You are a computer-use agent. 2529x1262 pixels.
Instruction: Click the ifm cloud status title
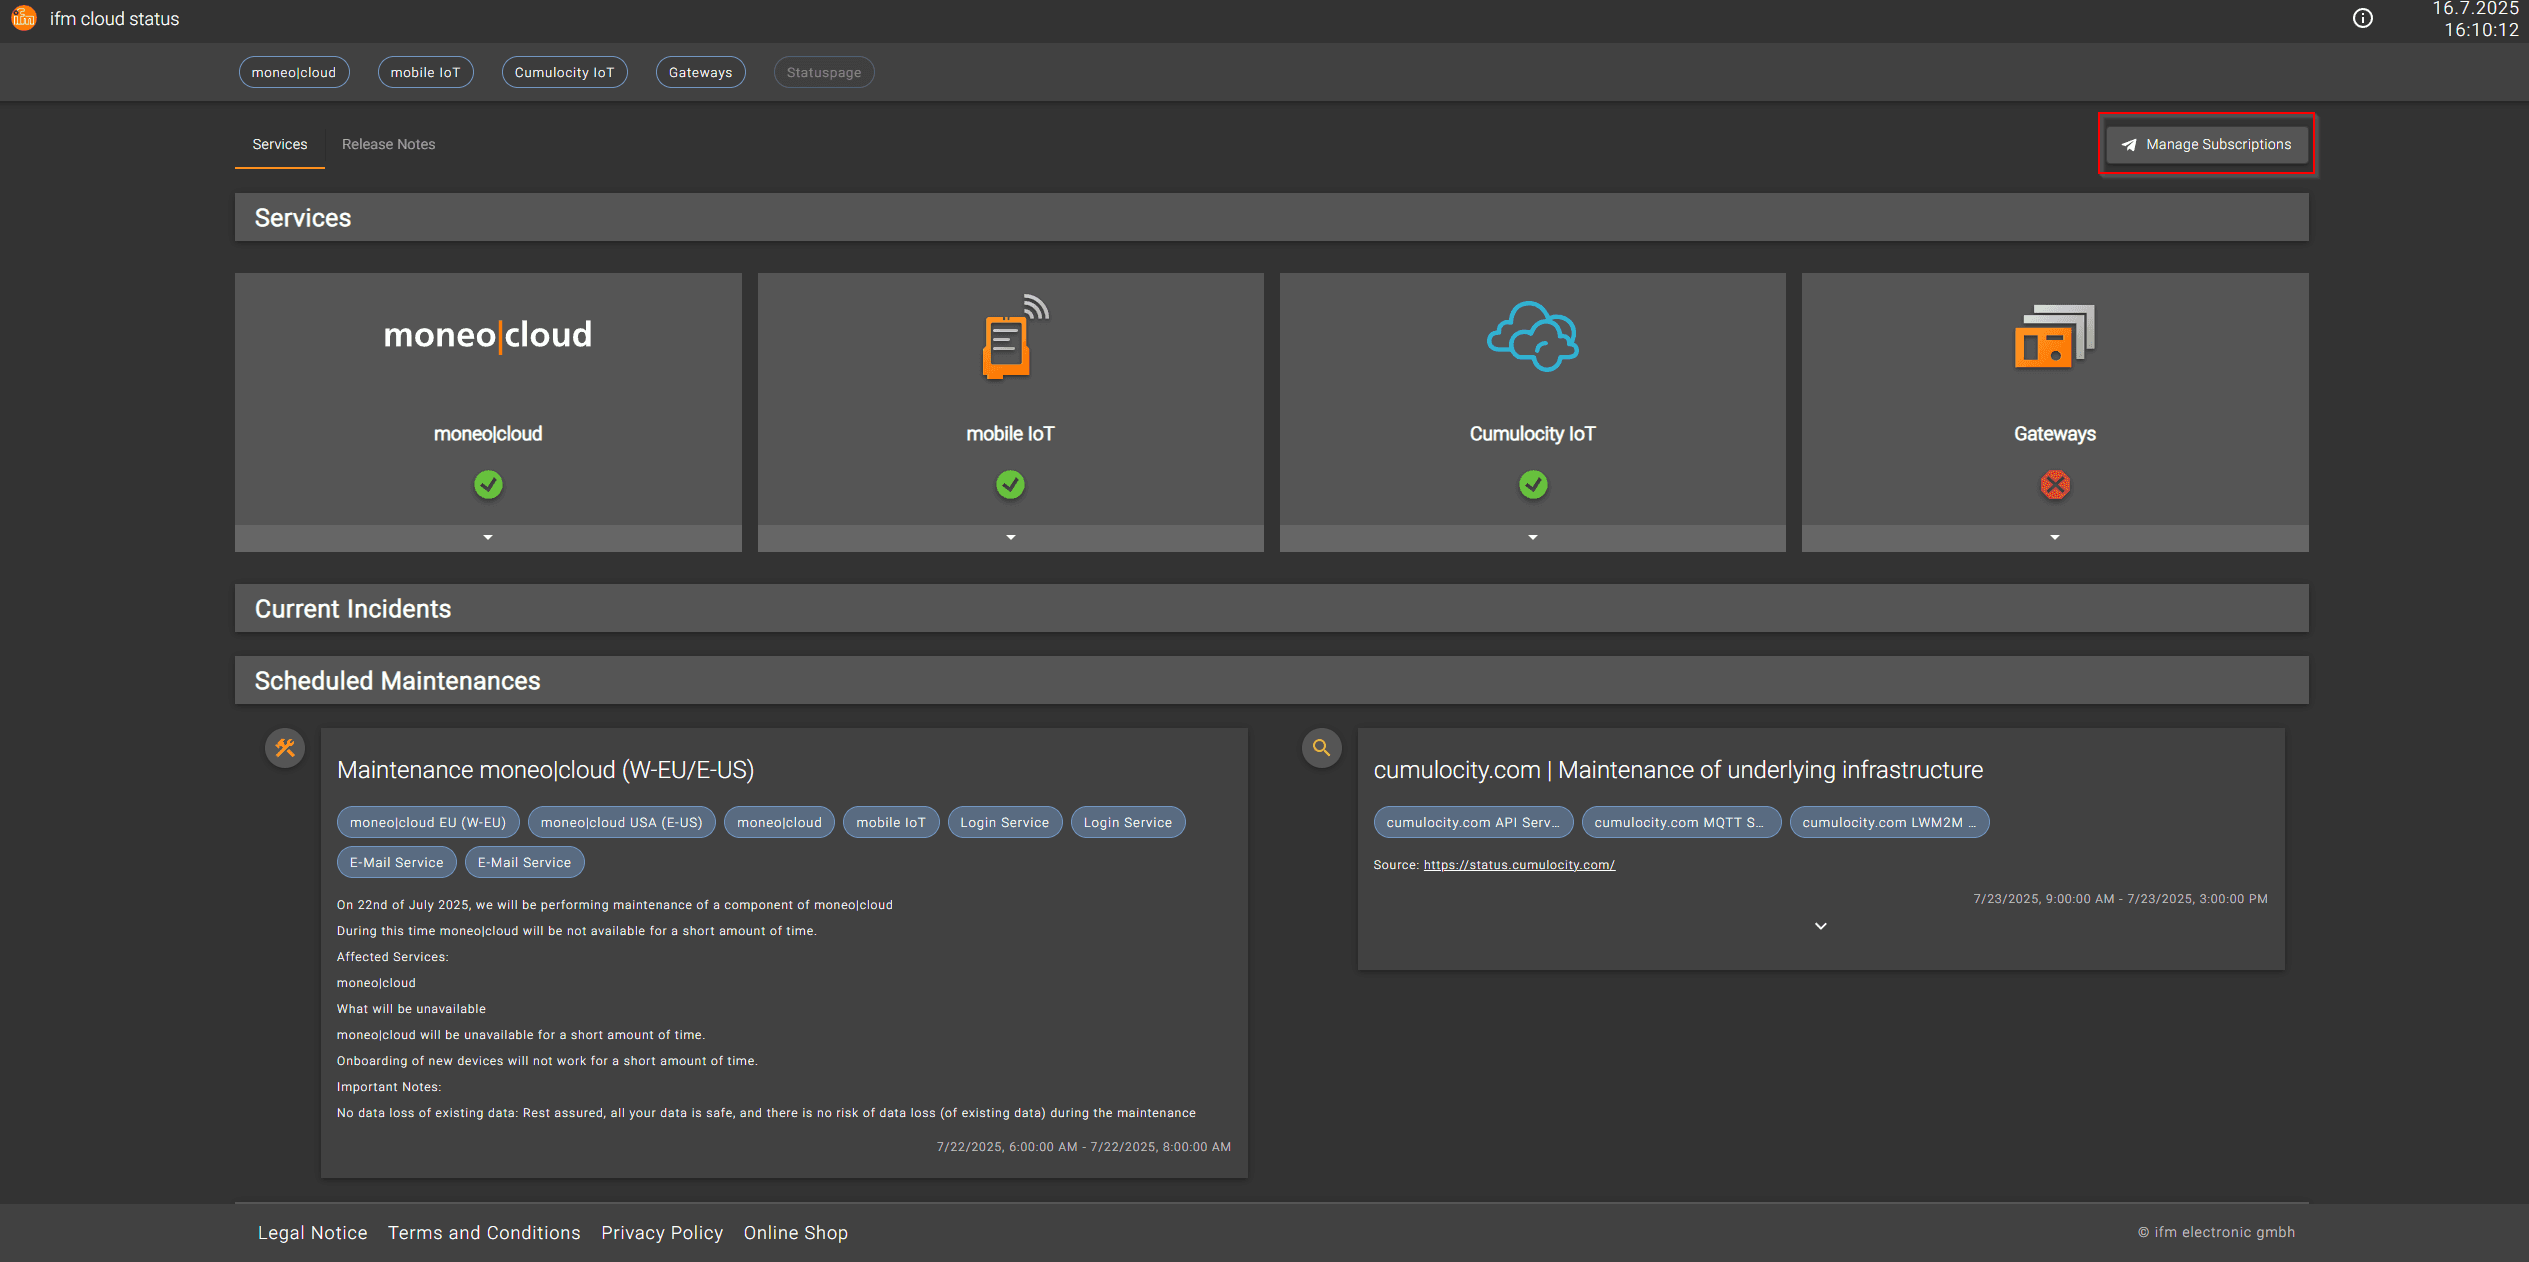[115, 19]
